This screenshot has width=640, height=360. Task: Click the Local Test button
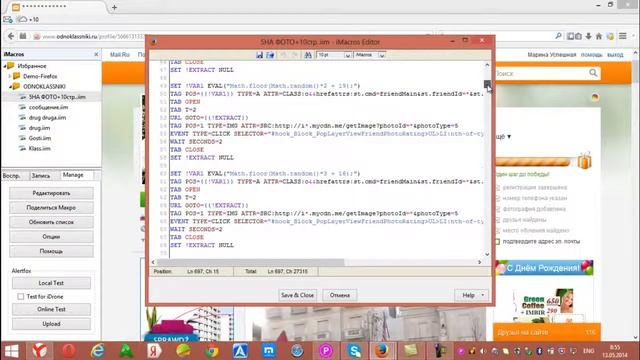coord(51,283)
